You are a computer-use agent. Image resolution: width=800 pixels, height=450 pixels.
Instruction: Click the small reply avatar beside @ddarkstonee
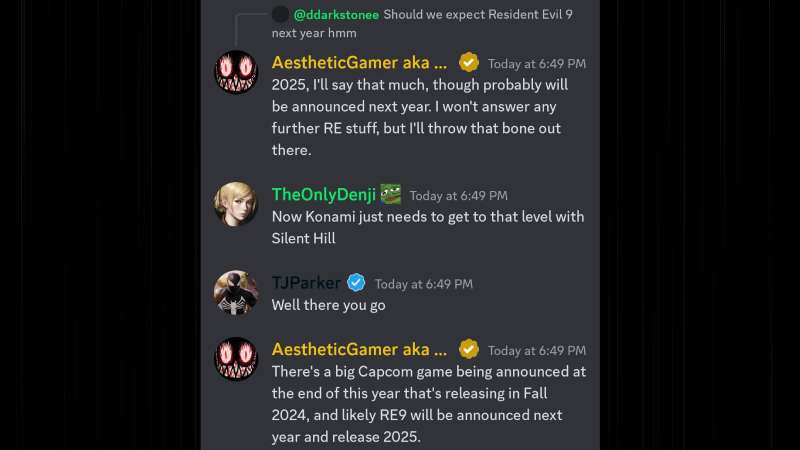point(281,14)
